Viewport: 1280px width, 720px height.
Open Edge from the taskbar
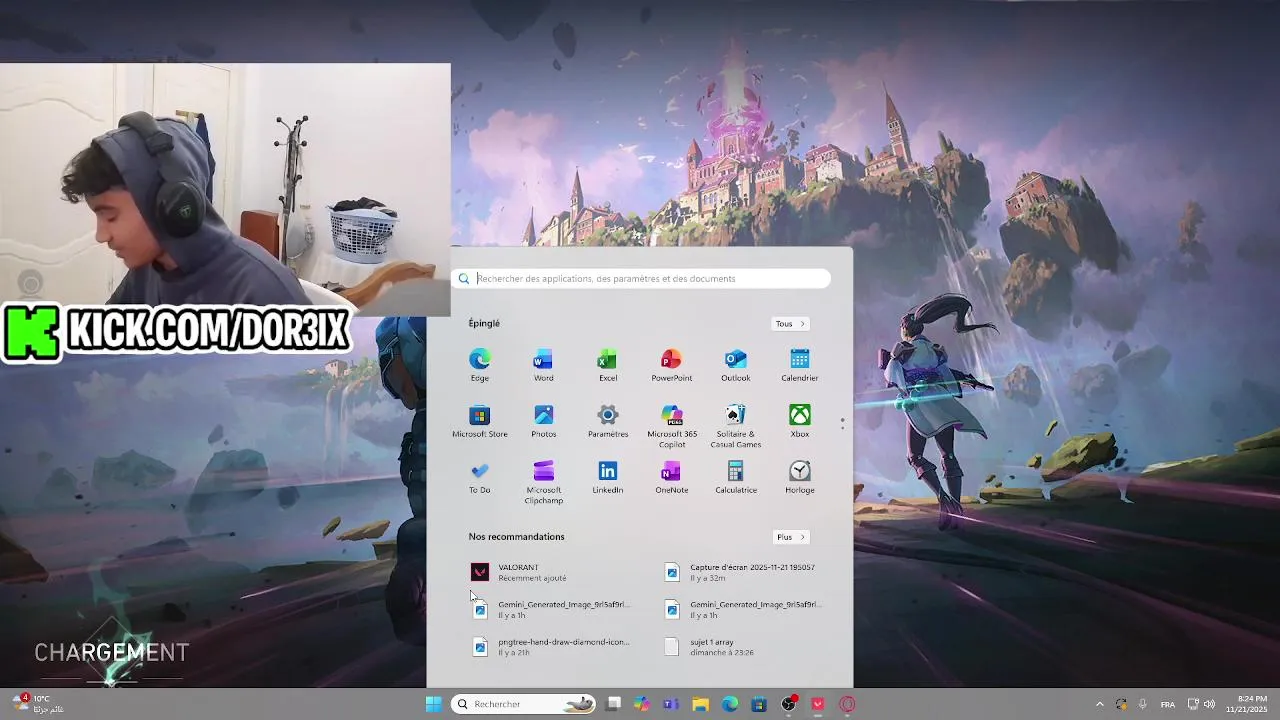(x=731, y=704)
